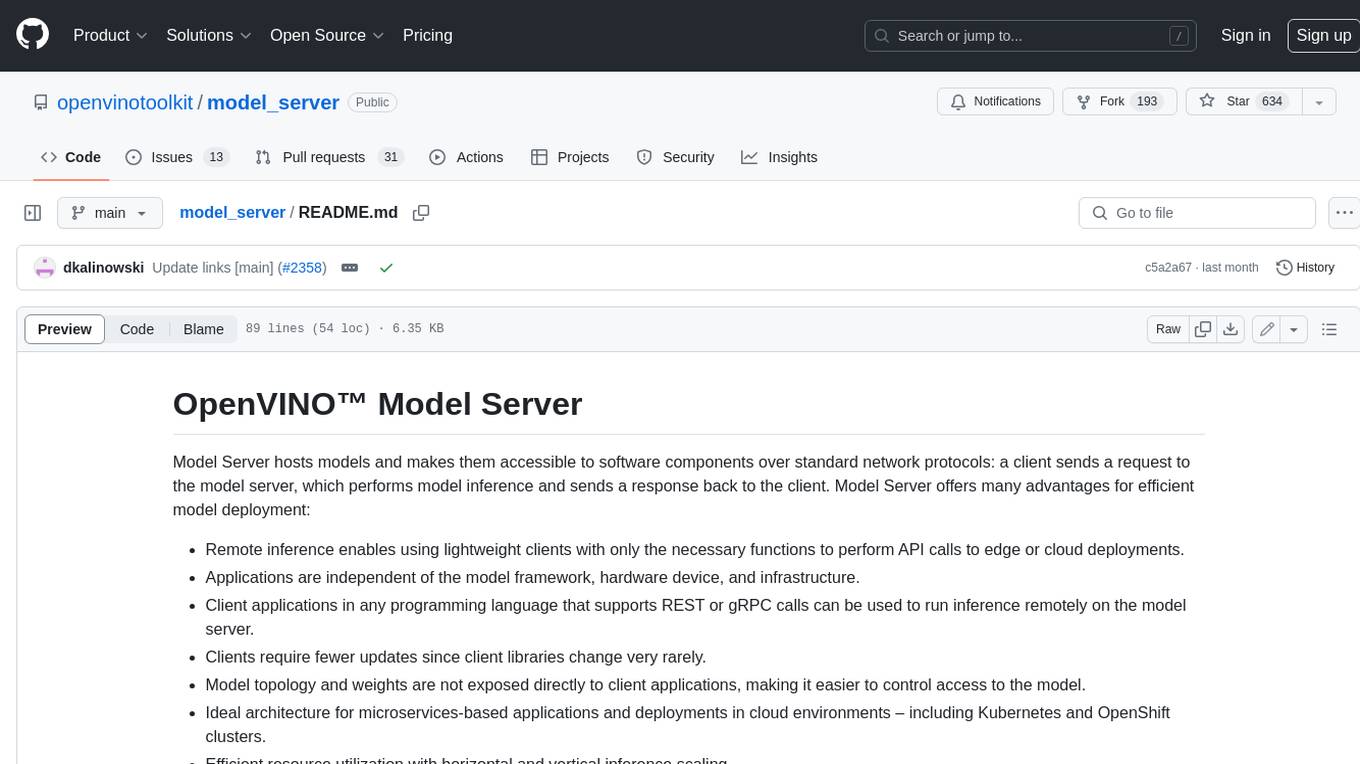
Task: Open the openvinotoolkit organization link
Action: pyautogui.click(x=125, y=102)
